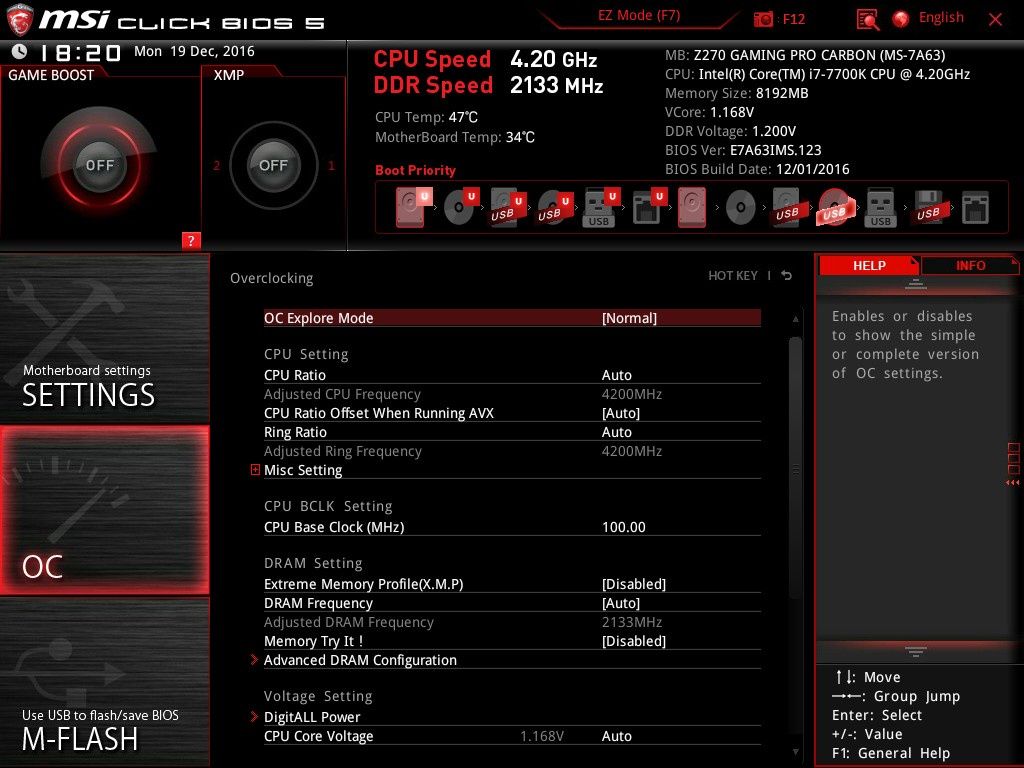This screenshot has height=768, width=1024.
Task: Click the scrollbar up arrow
Action: [795, 319]
